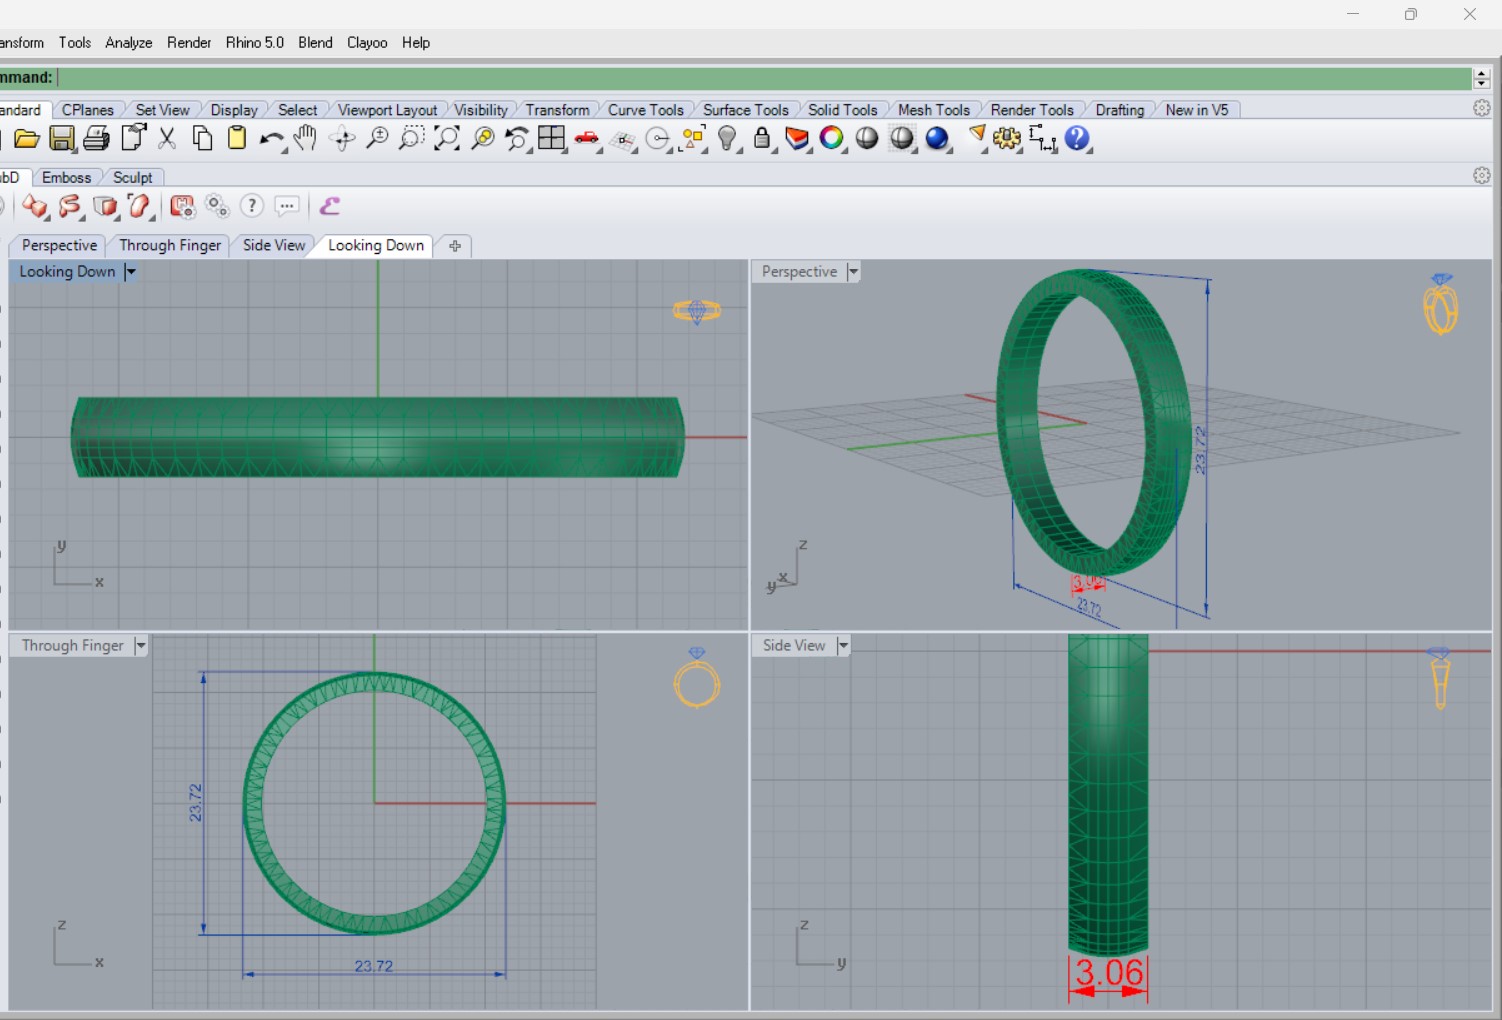Click the Command input field
The image size is (1502, 1020).
(x=764, y=78)
